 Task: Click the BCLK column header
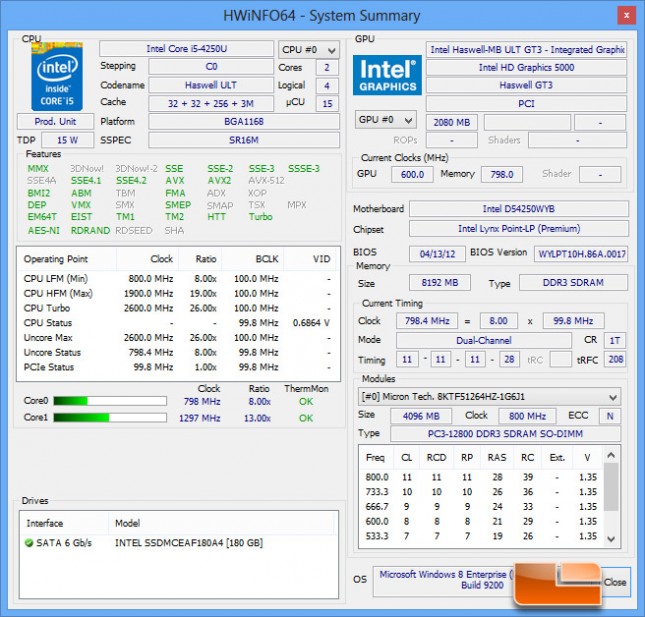click(x=253, y=259)
